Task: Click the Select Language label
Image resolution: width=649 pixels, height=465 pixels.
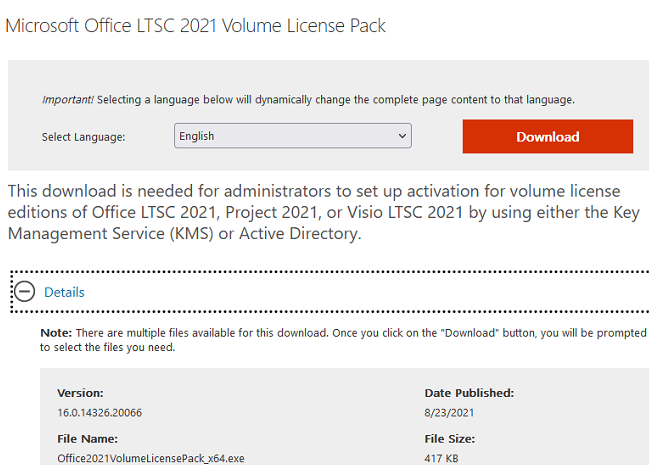Action: [84, 137]
